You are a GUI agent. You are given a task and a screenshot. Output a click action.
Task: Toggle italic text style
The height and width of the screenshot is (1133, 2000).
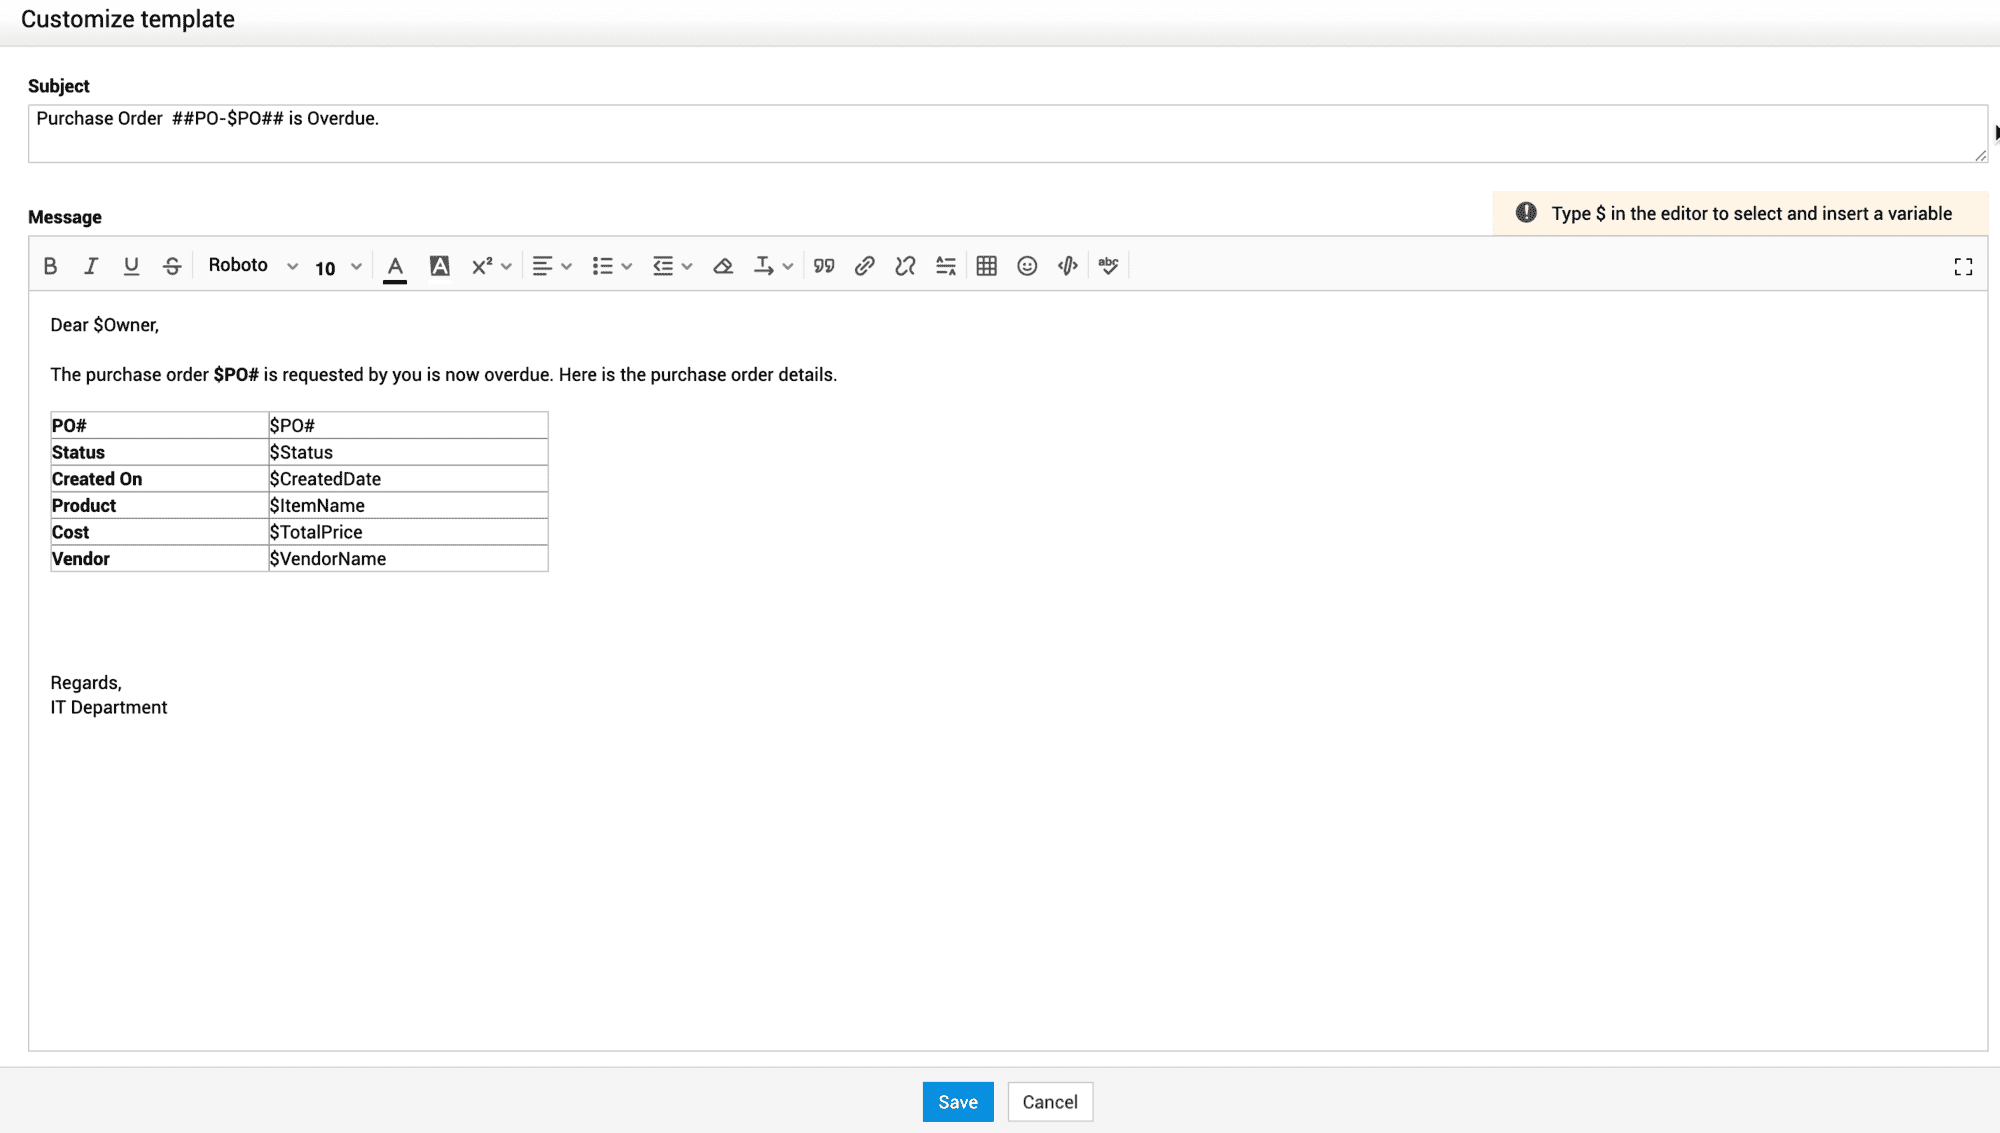point(91,266)
